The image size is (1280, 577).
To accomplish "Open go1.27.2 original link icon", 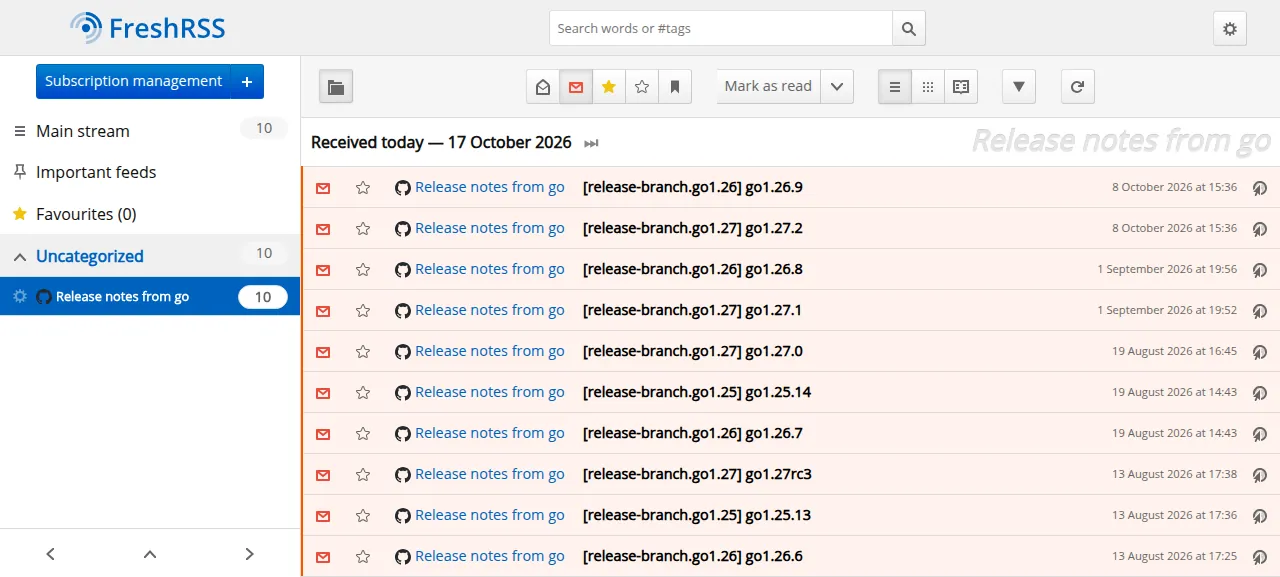I will click(1260, 228).
